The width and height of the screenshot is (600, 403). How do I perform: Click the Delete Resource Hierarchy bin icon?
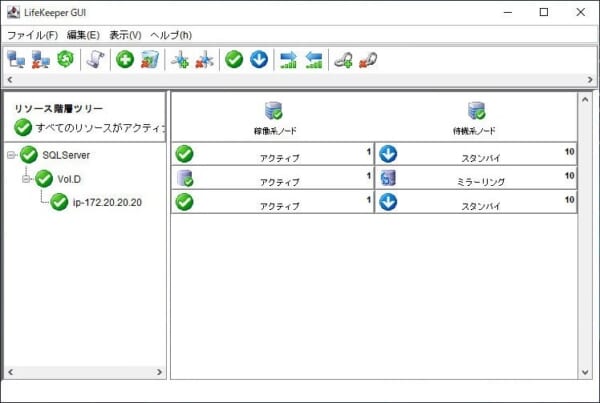pyautogui.click(x=150, y=59)
